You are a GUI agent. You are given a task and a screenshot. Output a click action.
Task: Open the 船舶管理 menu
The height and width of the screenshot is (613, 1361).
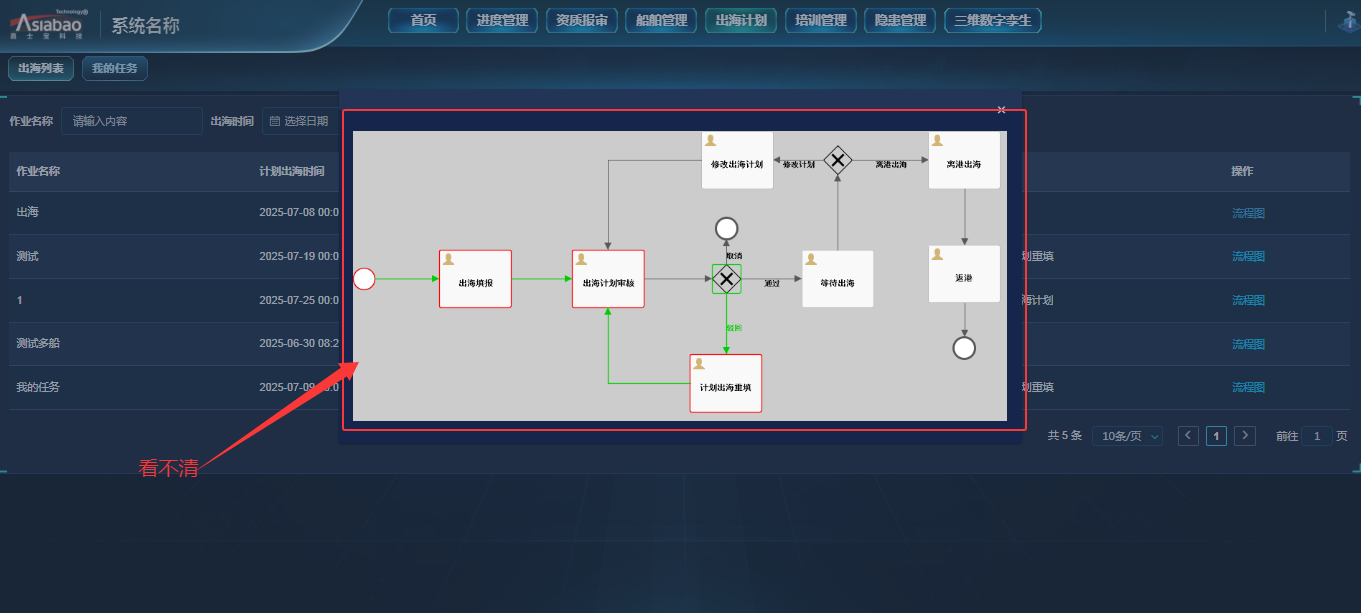[x=661, y=21]
